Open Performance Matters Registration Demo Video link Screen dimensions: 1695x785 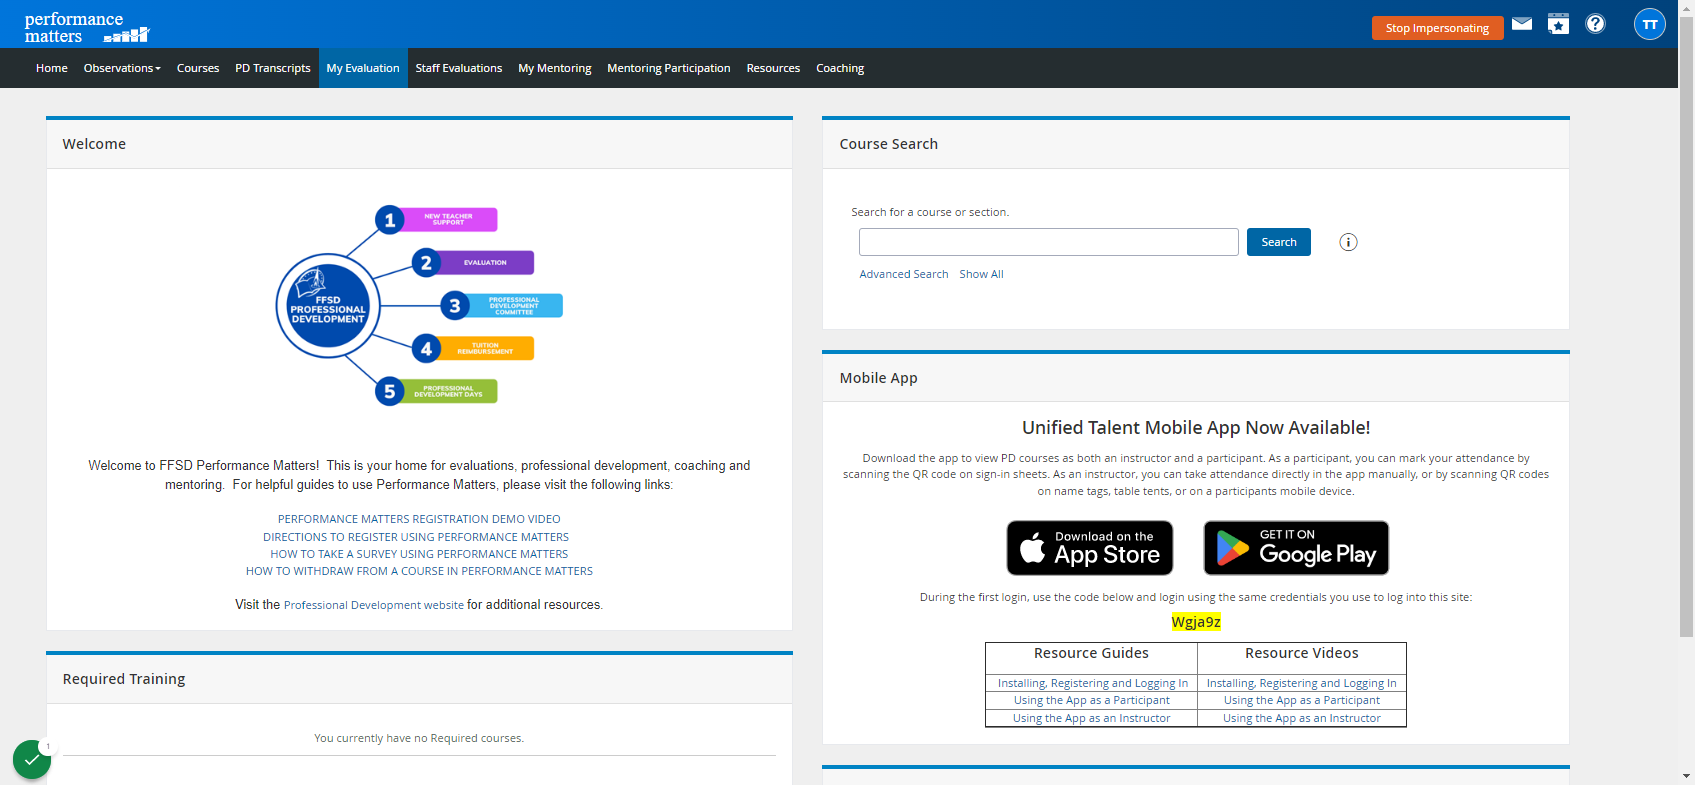click(419, 519)
